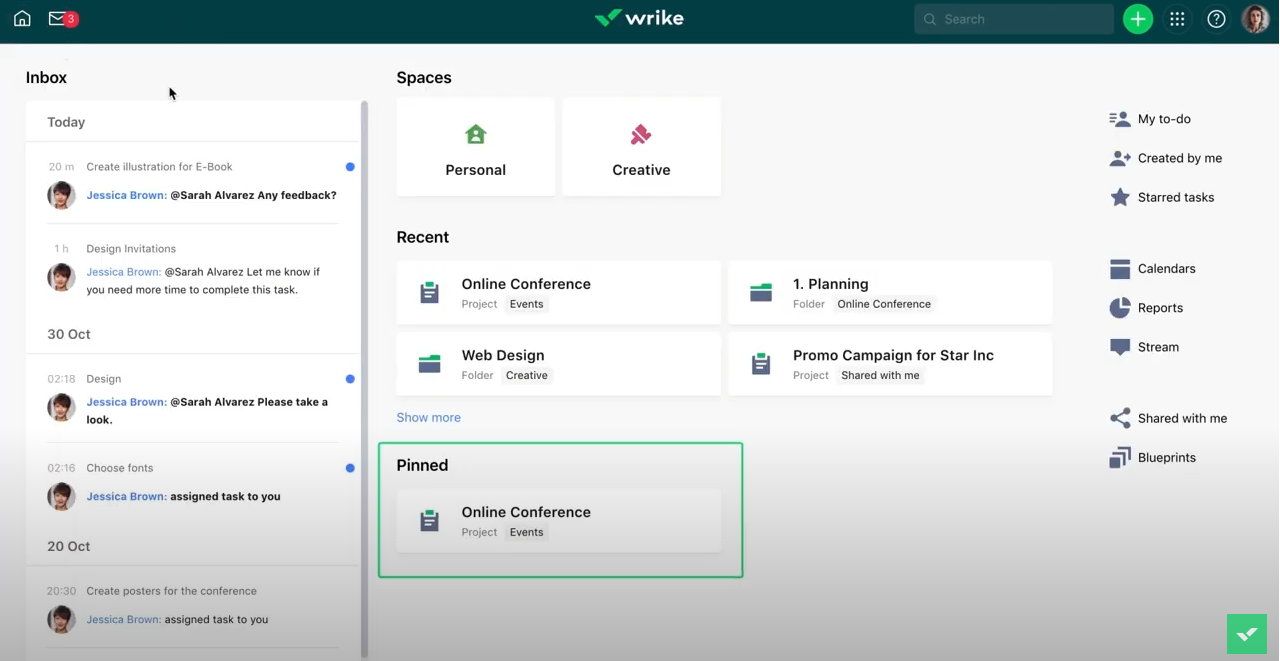Open the Inbox mail icon with badge

[62, 19]
